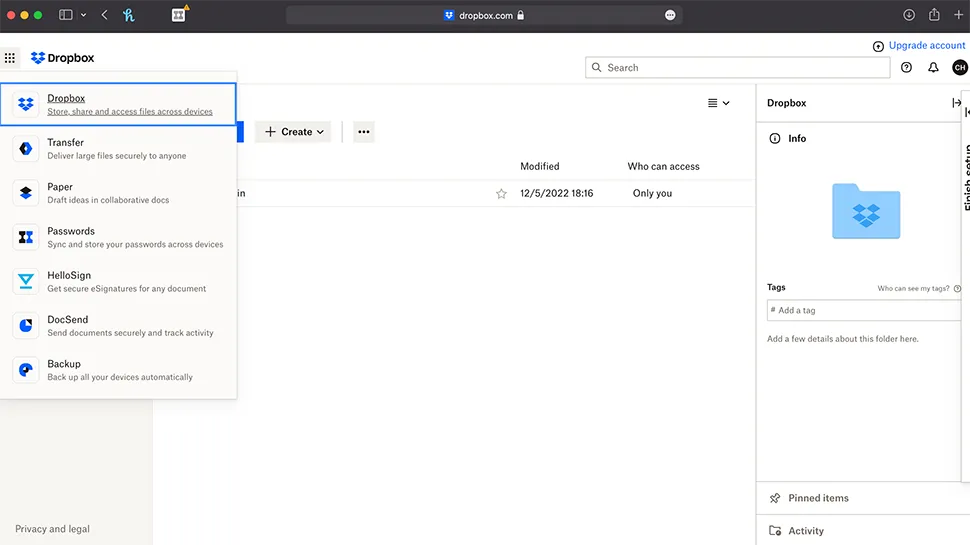Click the Backup app icon
The width and height of the screenshot is (970, 545).
pyautogui.click(x=26, y=370)
